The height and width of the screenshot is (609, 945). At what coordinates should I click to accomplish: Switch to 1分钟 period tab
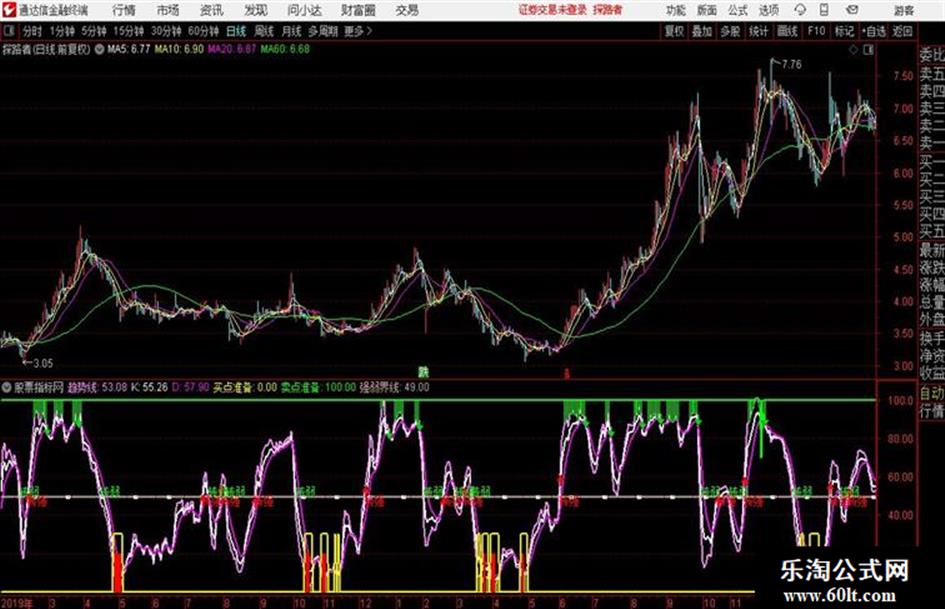(62, 31)
